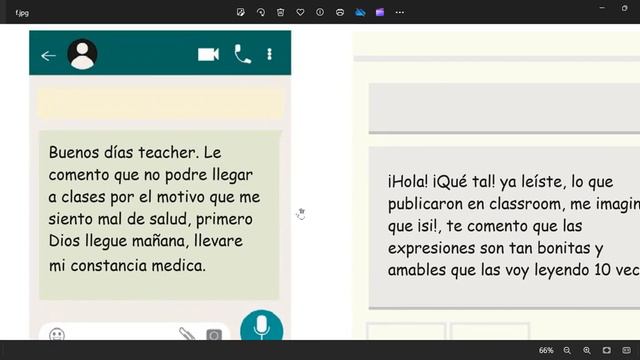Click the f.jpg file name in title bar
Image resolution: width=640 pixels, height=360 pixels.
(22, 13)
